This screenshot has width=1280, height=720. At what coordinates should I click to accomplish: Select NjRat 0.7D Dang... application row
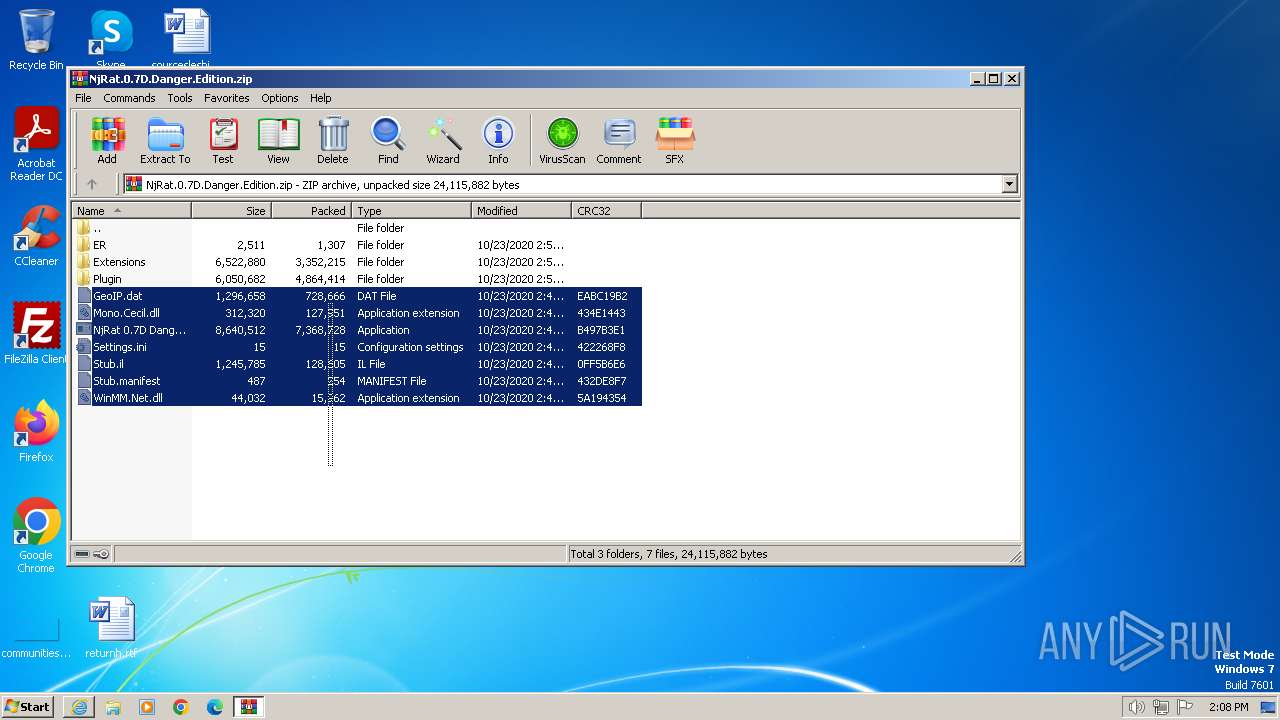(358, 330)
